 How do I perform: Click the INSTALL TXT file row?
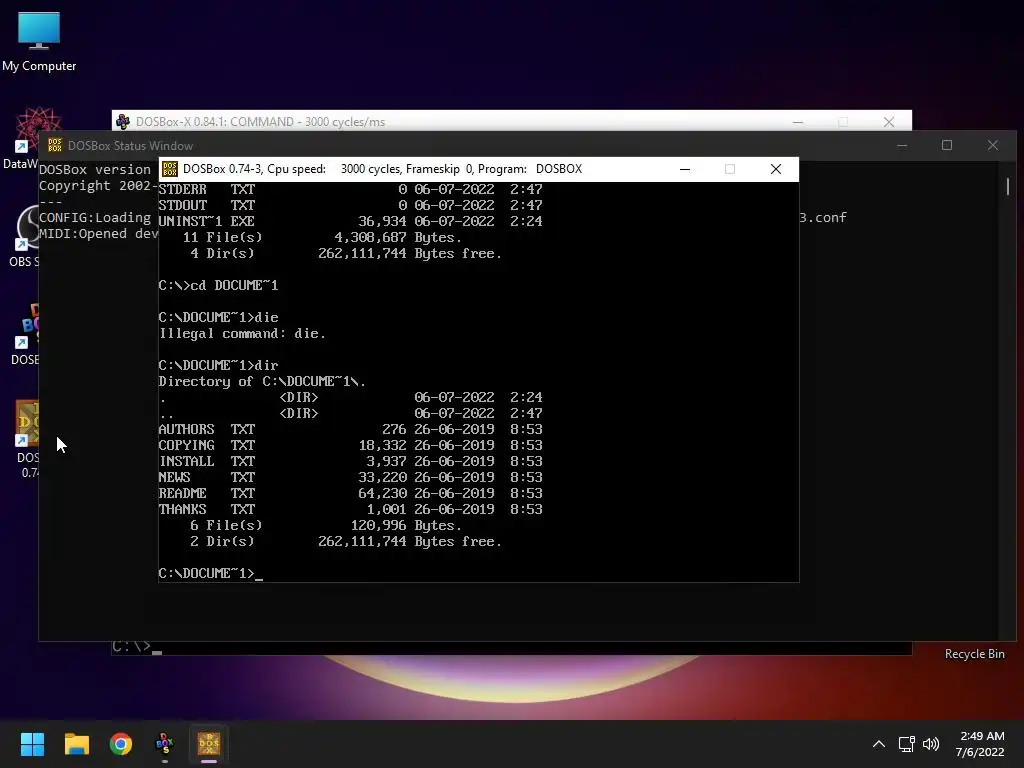pyautogui.click(x=350, y=462)
